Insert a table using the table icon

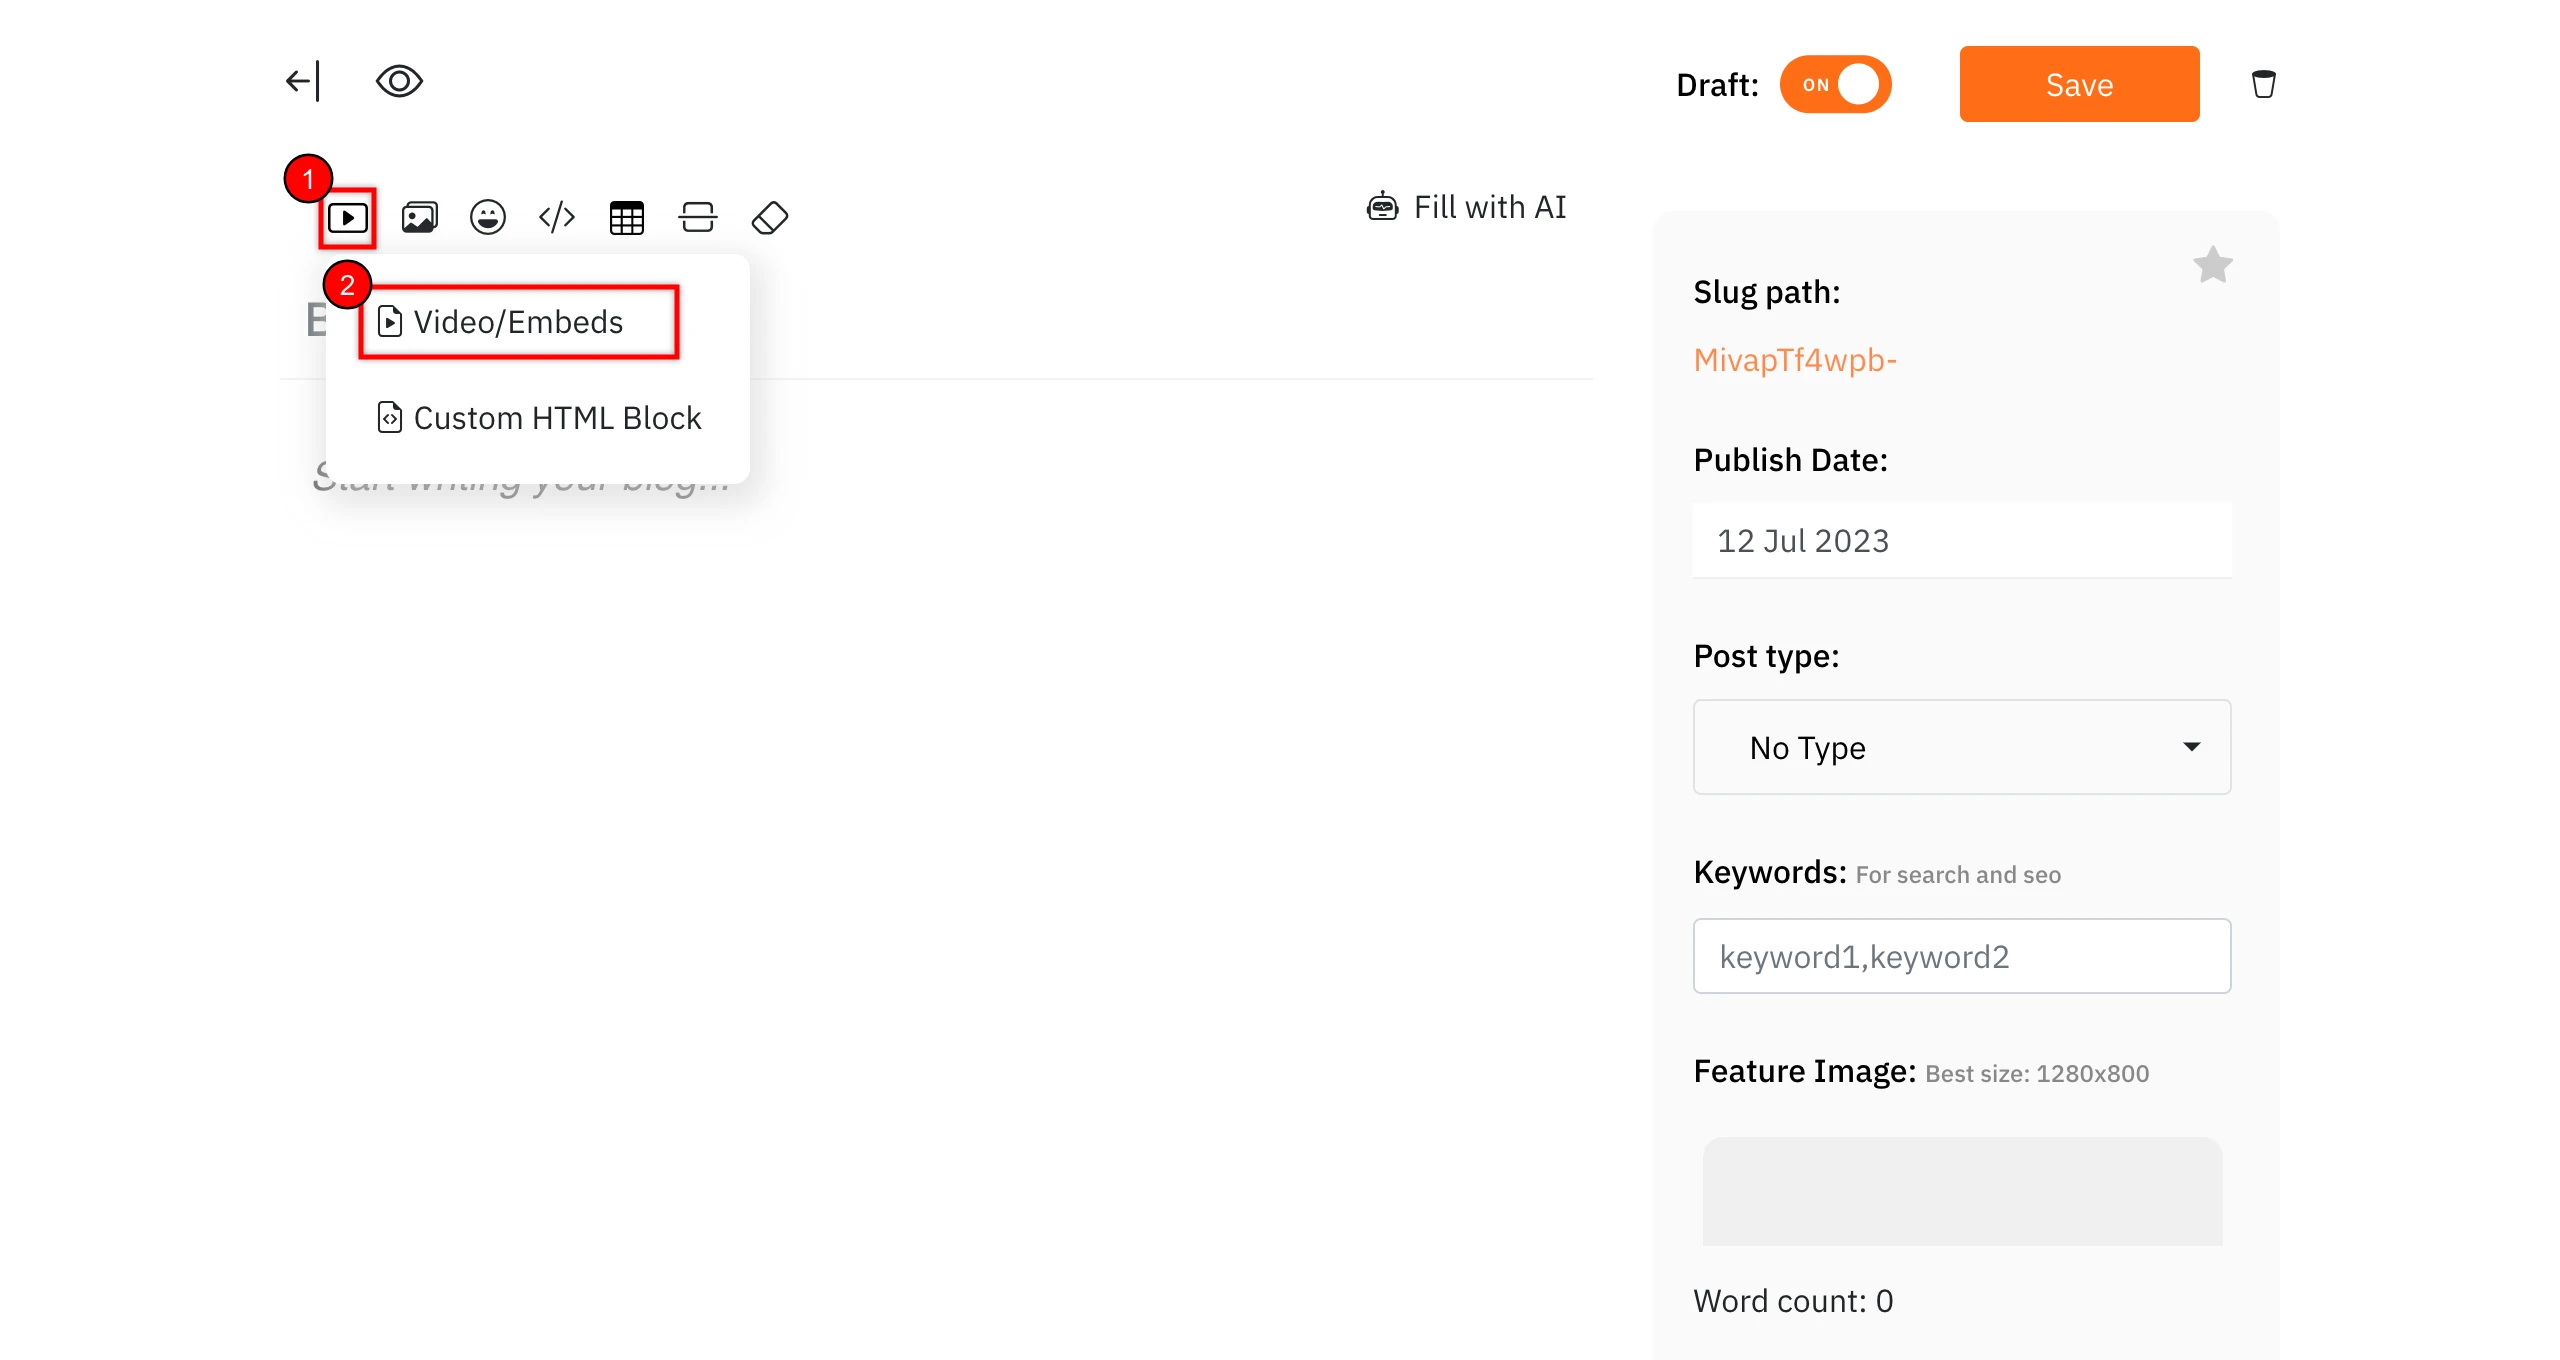627,217
